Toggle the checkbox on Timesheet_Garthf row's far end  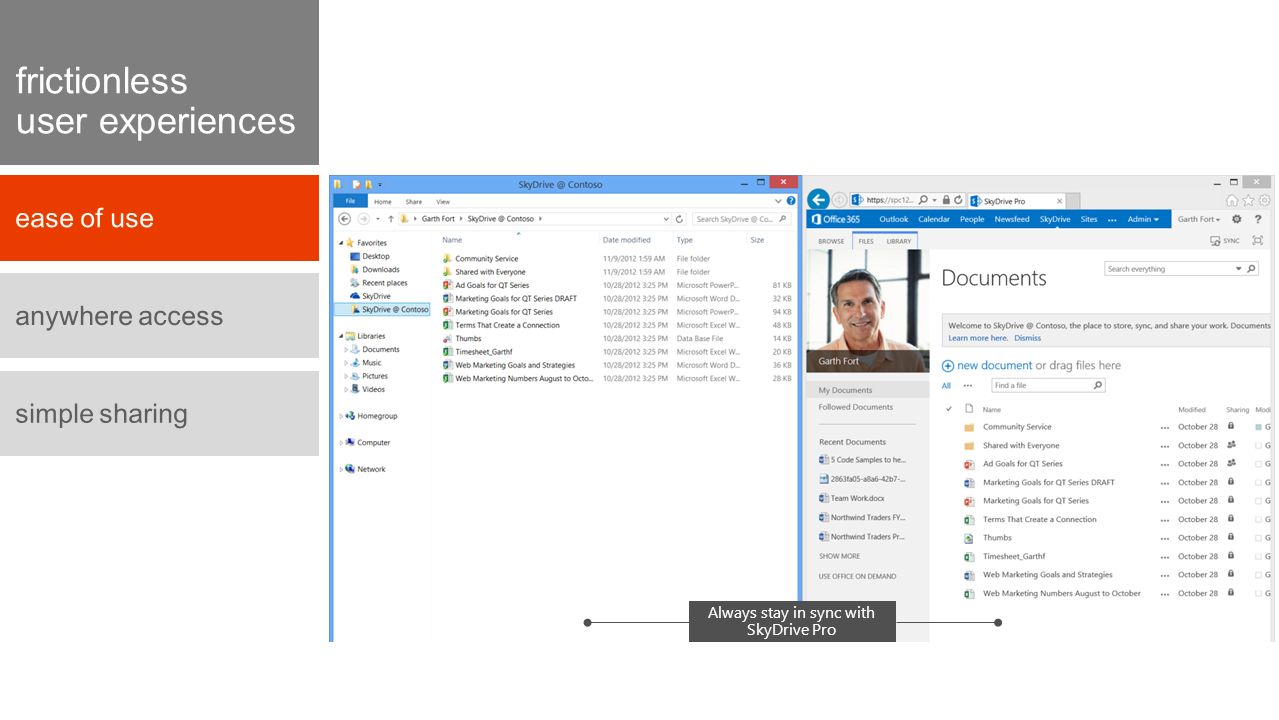(x=1258, y=557)
